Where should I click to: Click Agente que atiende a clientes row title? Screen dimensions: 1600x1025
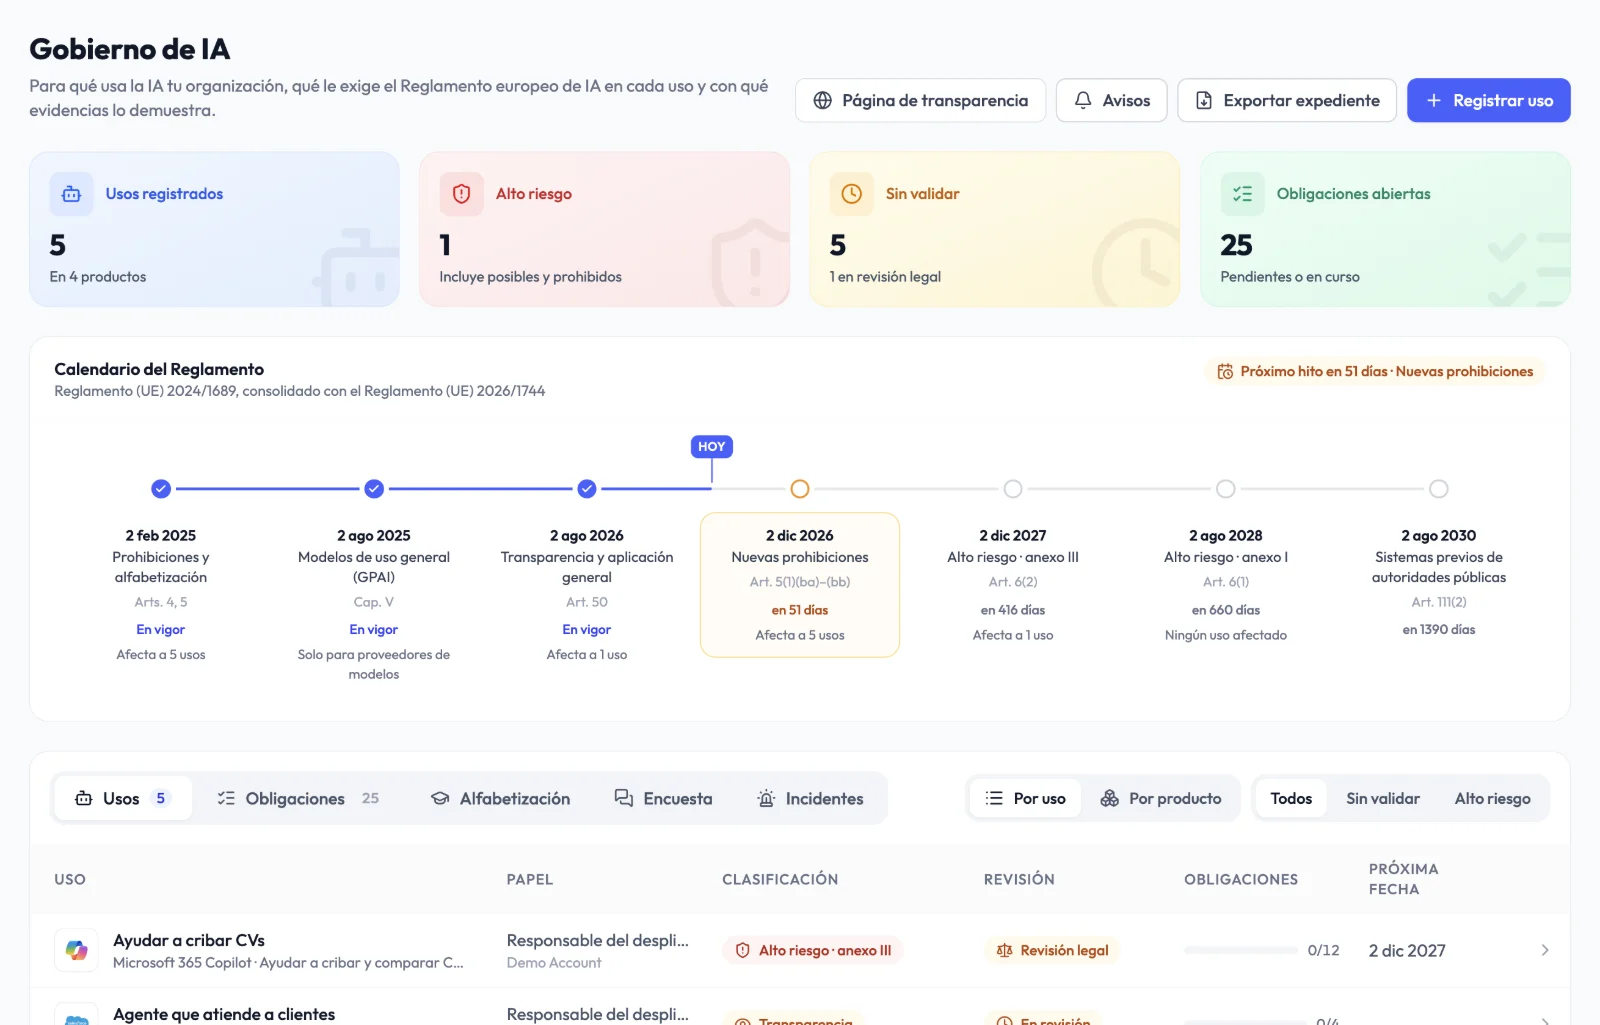224,1014
